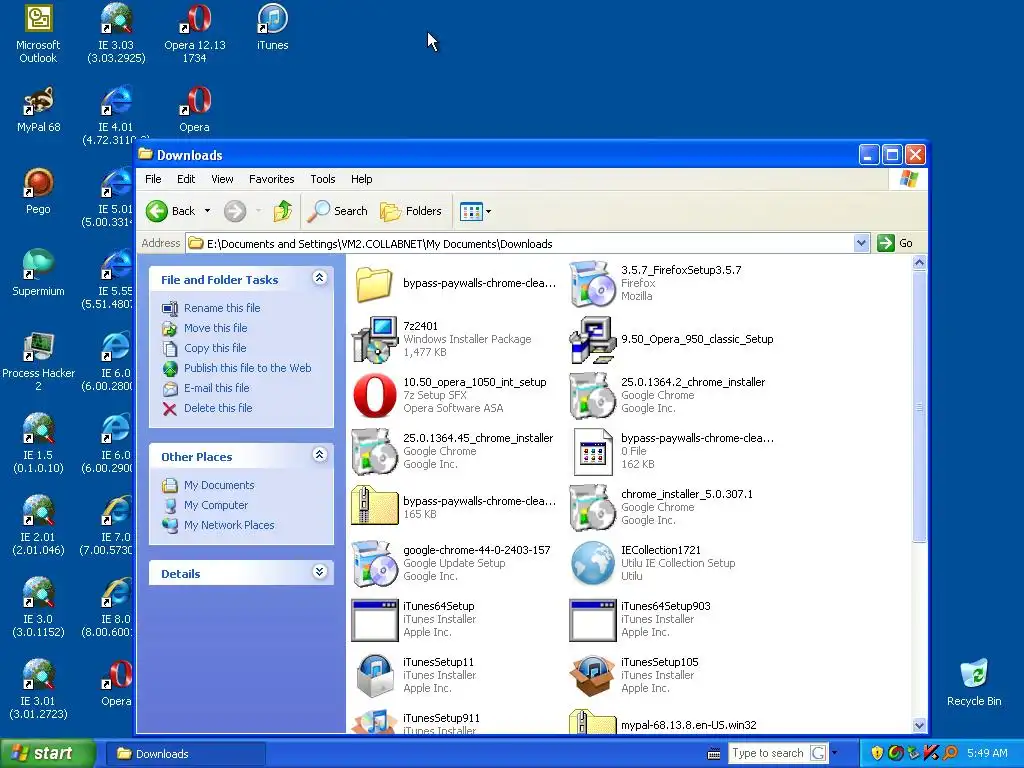Select the 9.50_Opera_950_classic_Setup icon
This screenshot has height=768, width=1024.
tap(592, 339)
